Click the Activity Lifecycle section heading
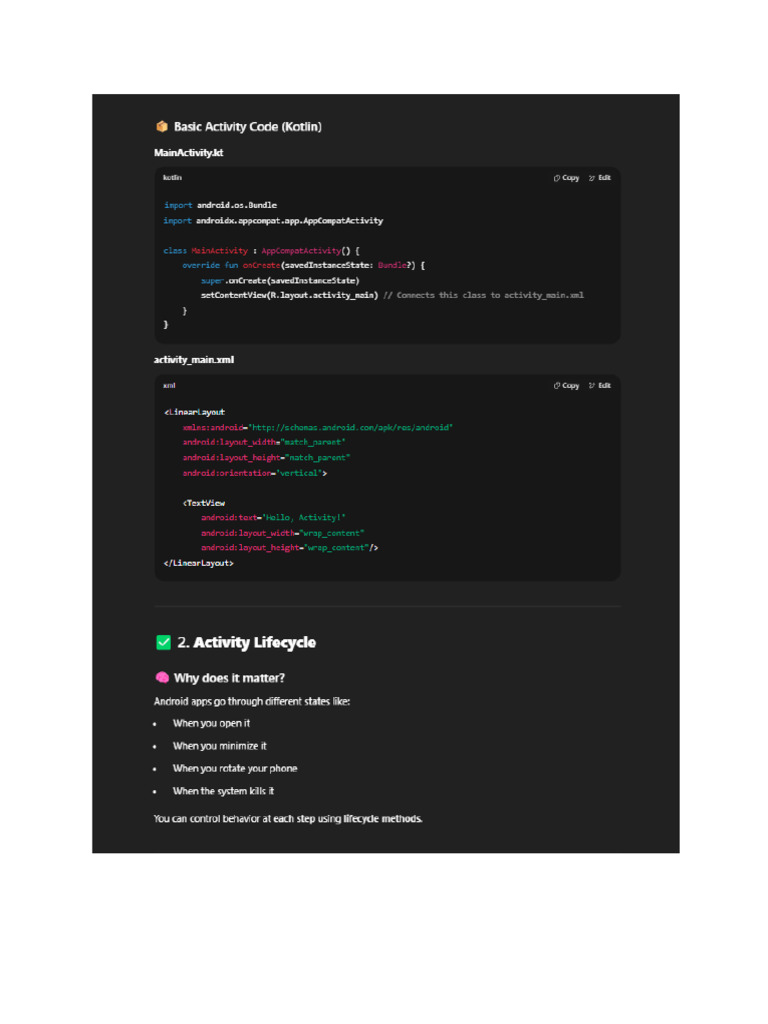This screenshot has height=1024, width=768. [254, 642]
